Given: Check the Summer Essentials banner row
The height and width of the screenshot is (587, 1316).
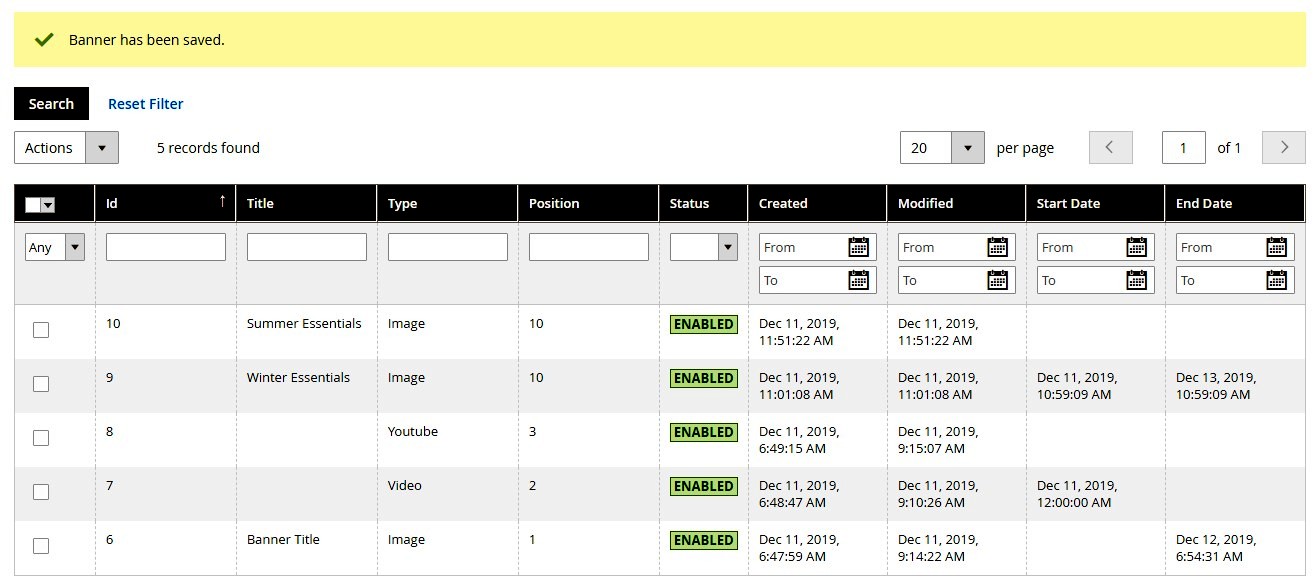Looking at the screenshot, I should [41, 330].
